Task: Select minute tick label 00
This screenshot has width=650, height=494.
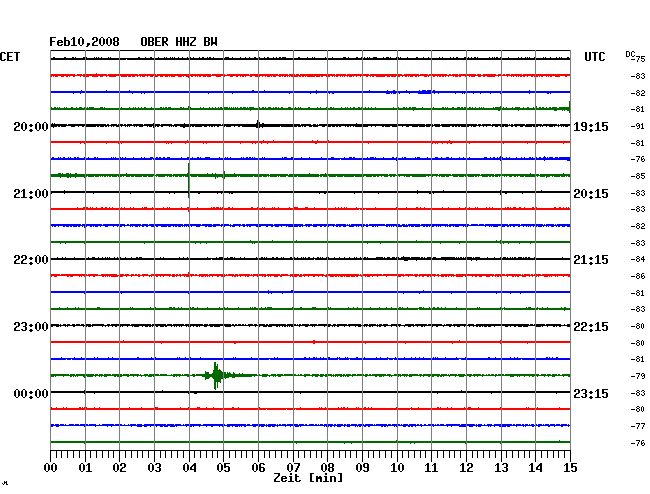Action: pos(51,468)
